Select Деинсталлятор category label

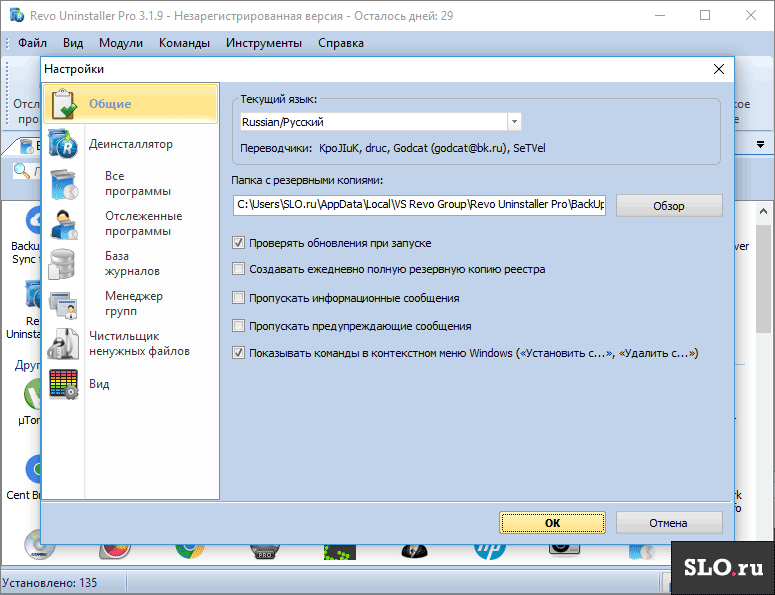pyautogui.click(x=130, y=144)
